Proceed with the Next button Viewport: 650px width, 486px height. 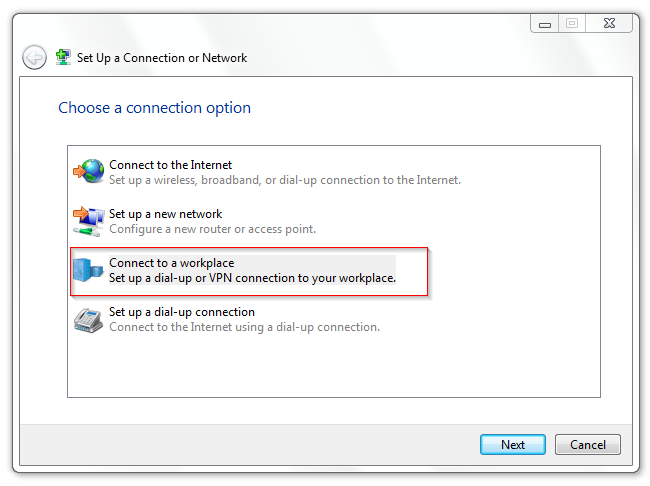coord(513,445)
